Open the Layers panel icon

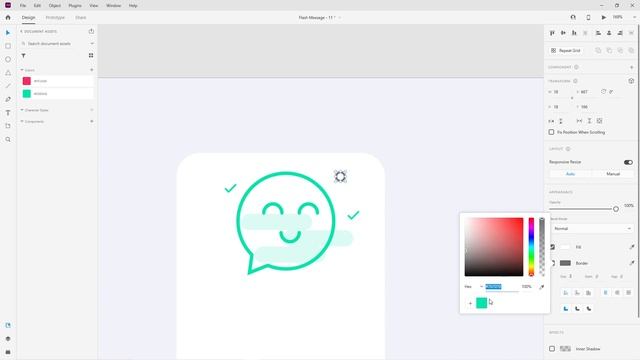pyautogui.click(x=8, y=339)
